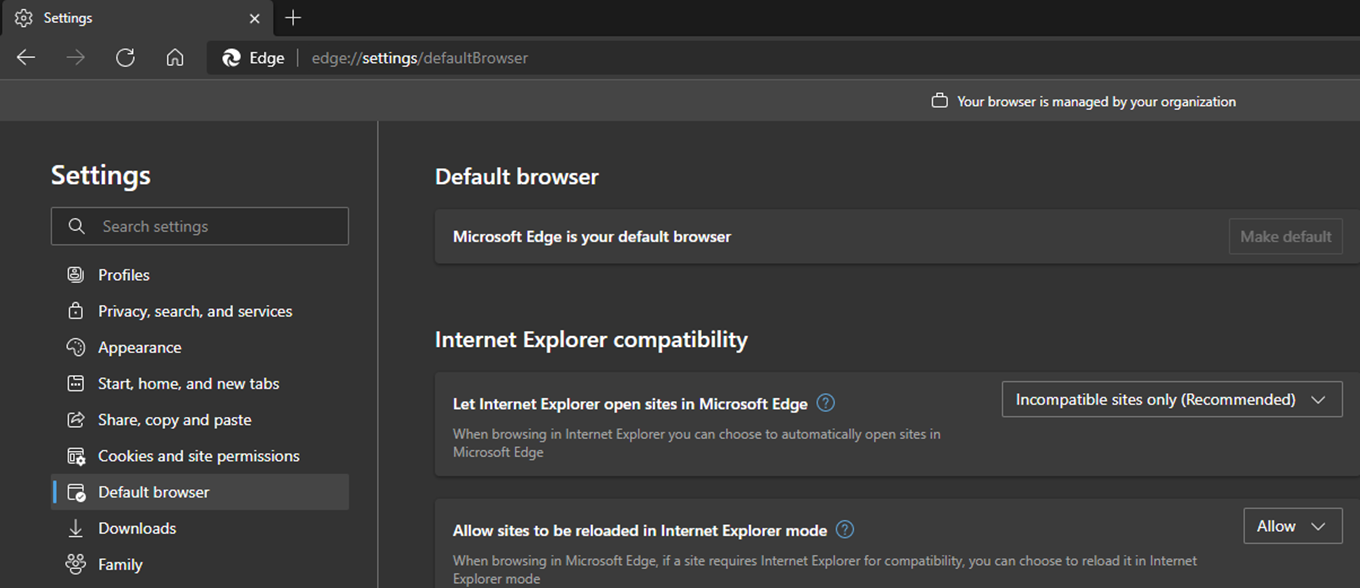Click the Appearance palette icon
Screen dimensions: 1360x588
(x=75, y=347)
